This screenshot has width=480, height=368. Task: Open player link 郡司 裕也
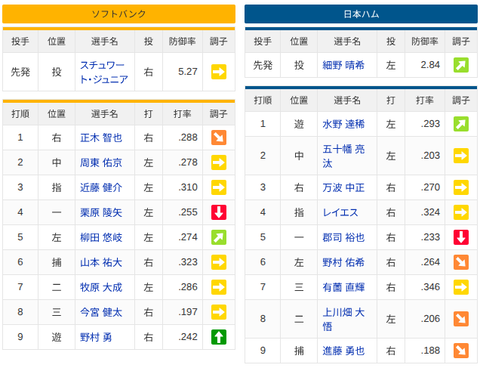[x=343, y=237]
